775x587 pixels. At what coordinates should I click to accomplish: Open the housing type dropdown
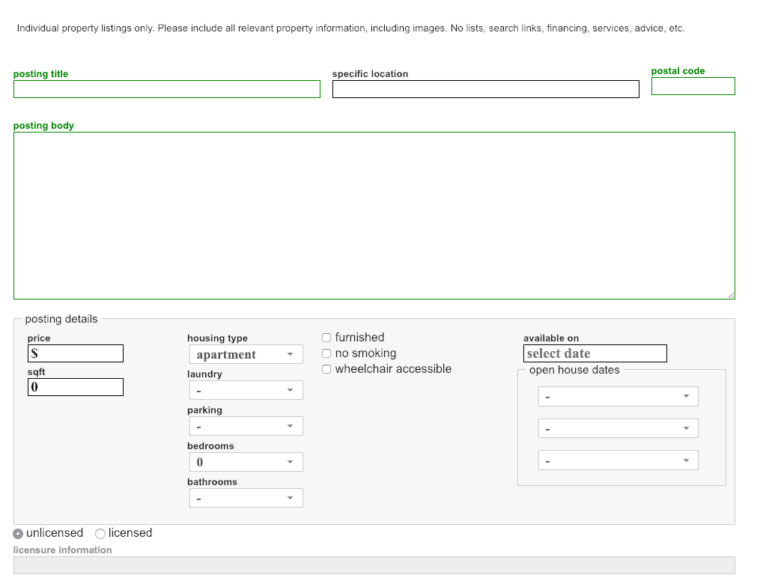click(245, 354)
